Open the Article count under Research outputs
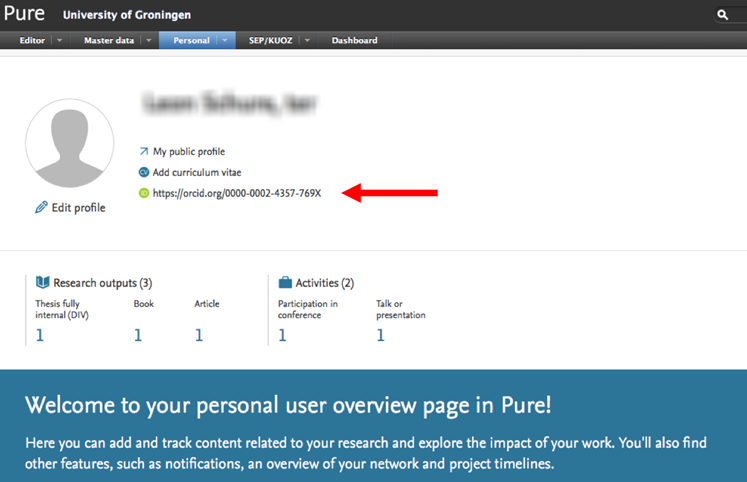The width and height of the screenshot is (747, 482). coord(199,336)
